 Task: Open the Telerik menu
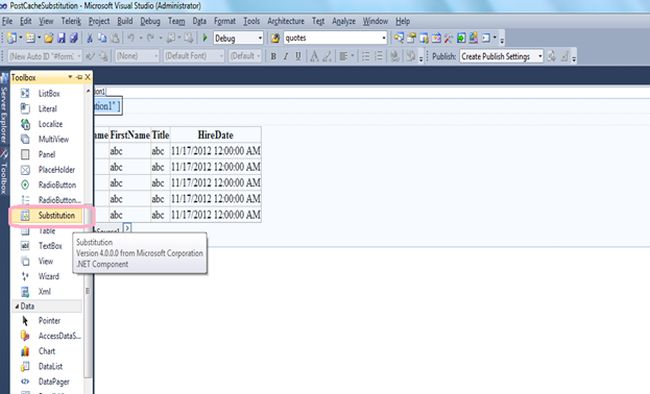point(71,21)
